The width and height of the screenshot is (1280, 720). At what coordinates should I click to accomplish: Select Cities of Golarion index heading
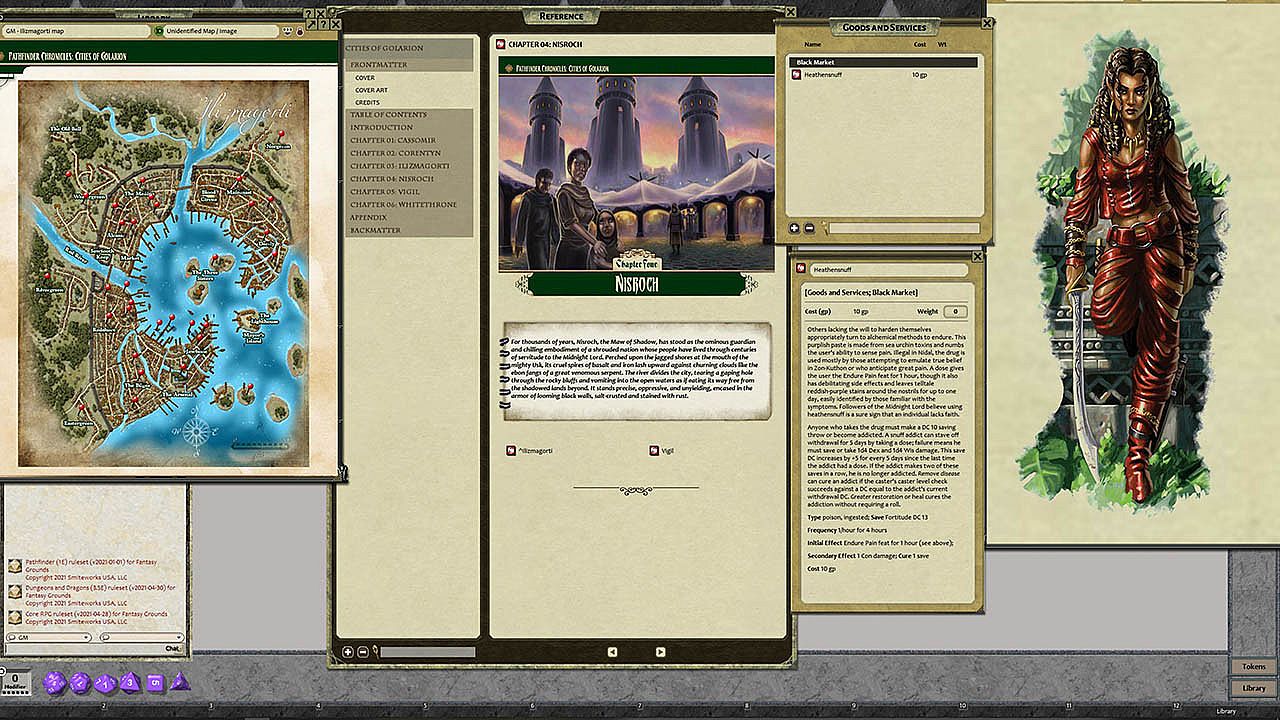[x=385, y=48]
